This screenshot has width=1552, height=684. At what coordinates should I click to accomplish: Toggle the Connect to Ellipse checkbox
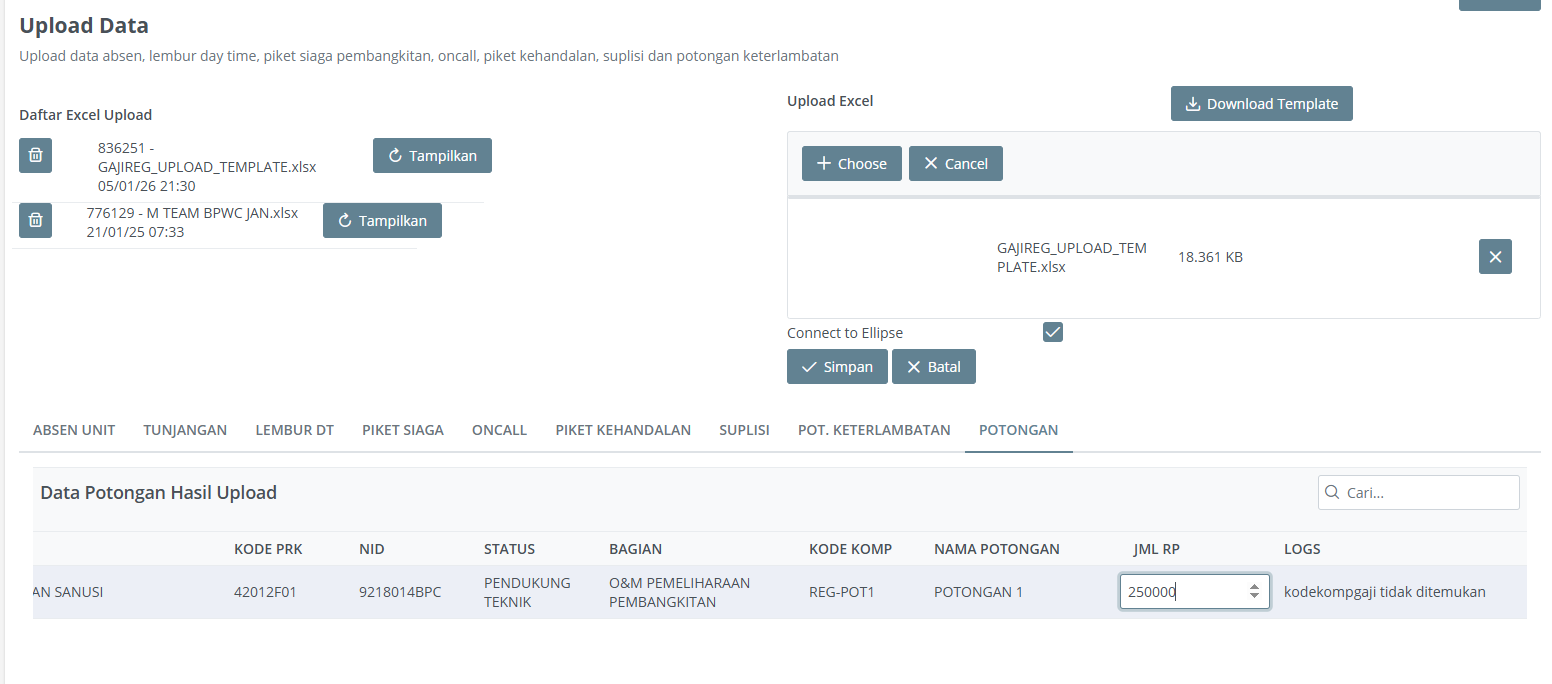(1052, 332)
